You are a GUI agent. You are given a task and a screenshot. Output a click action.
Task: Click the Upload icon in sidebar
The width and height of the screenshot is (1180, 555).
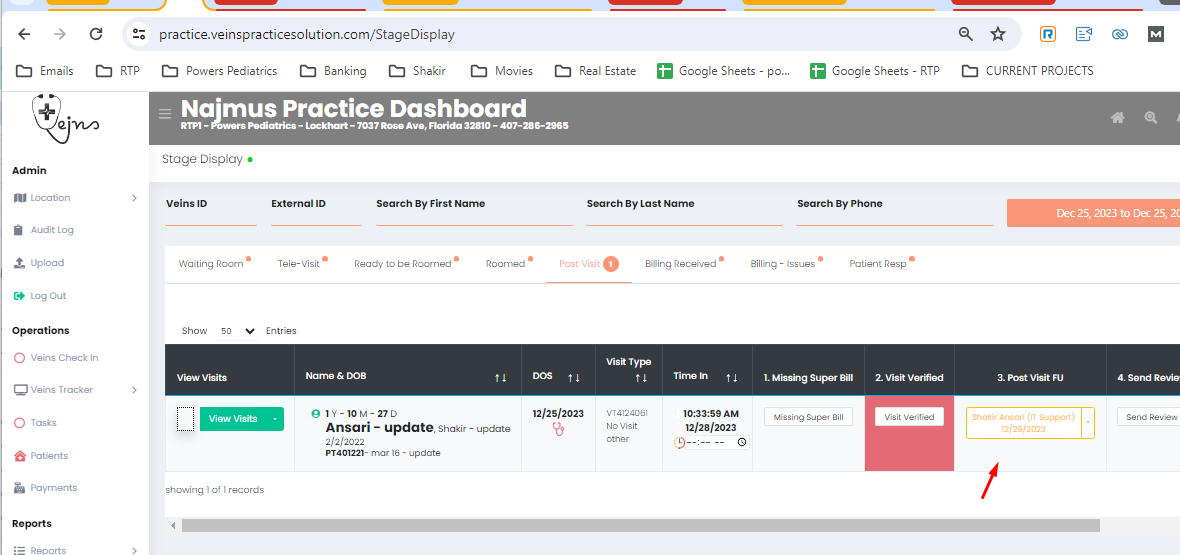pos(20,263)
